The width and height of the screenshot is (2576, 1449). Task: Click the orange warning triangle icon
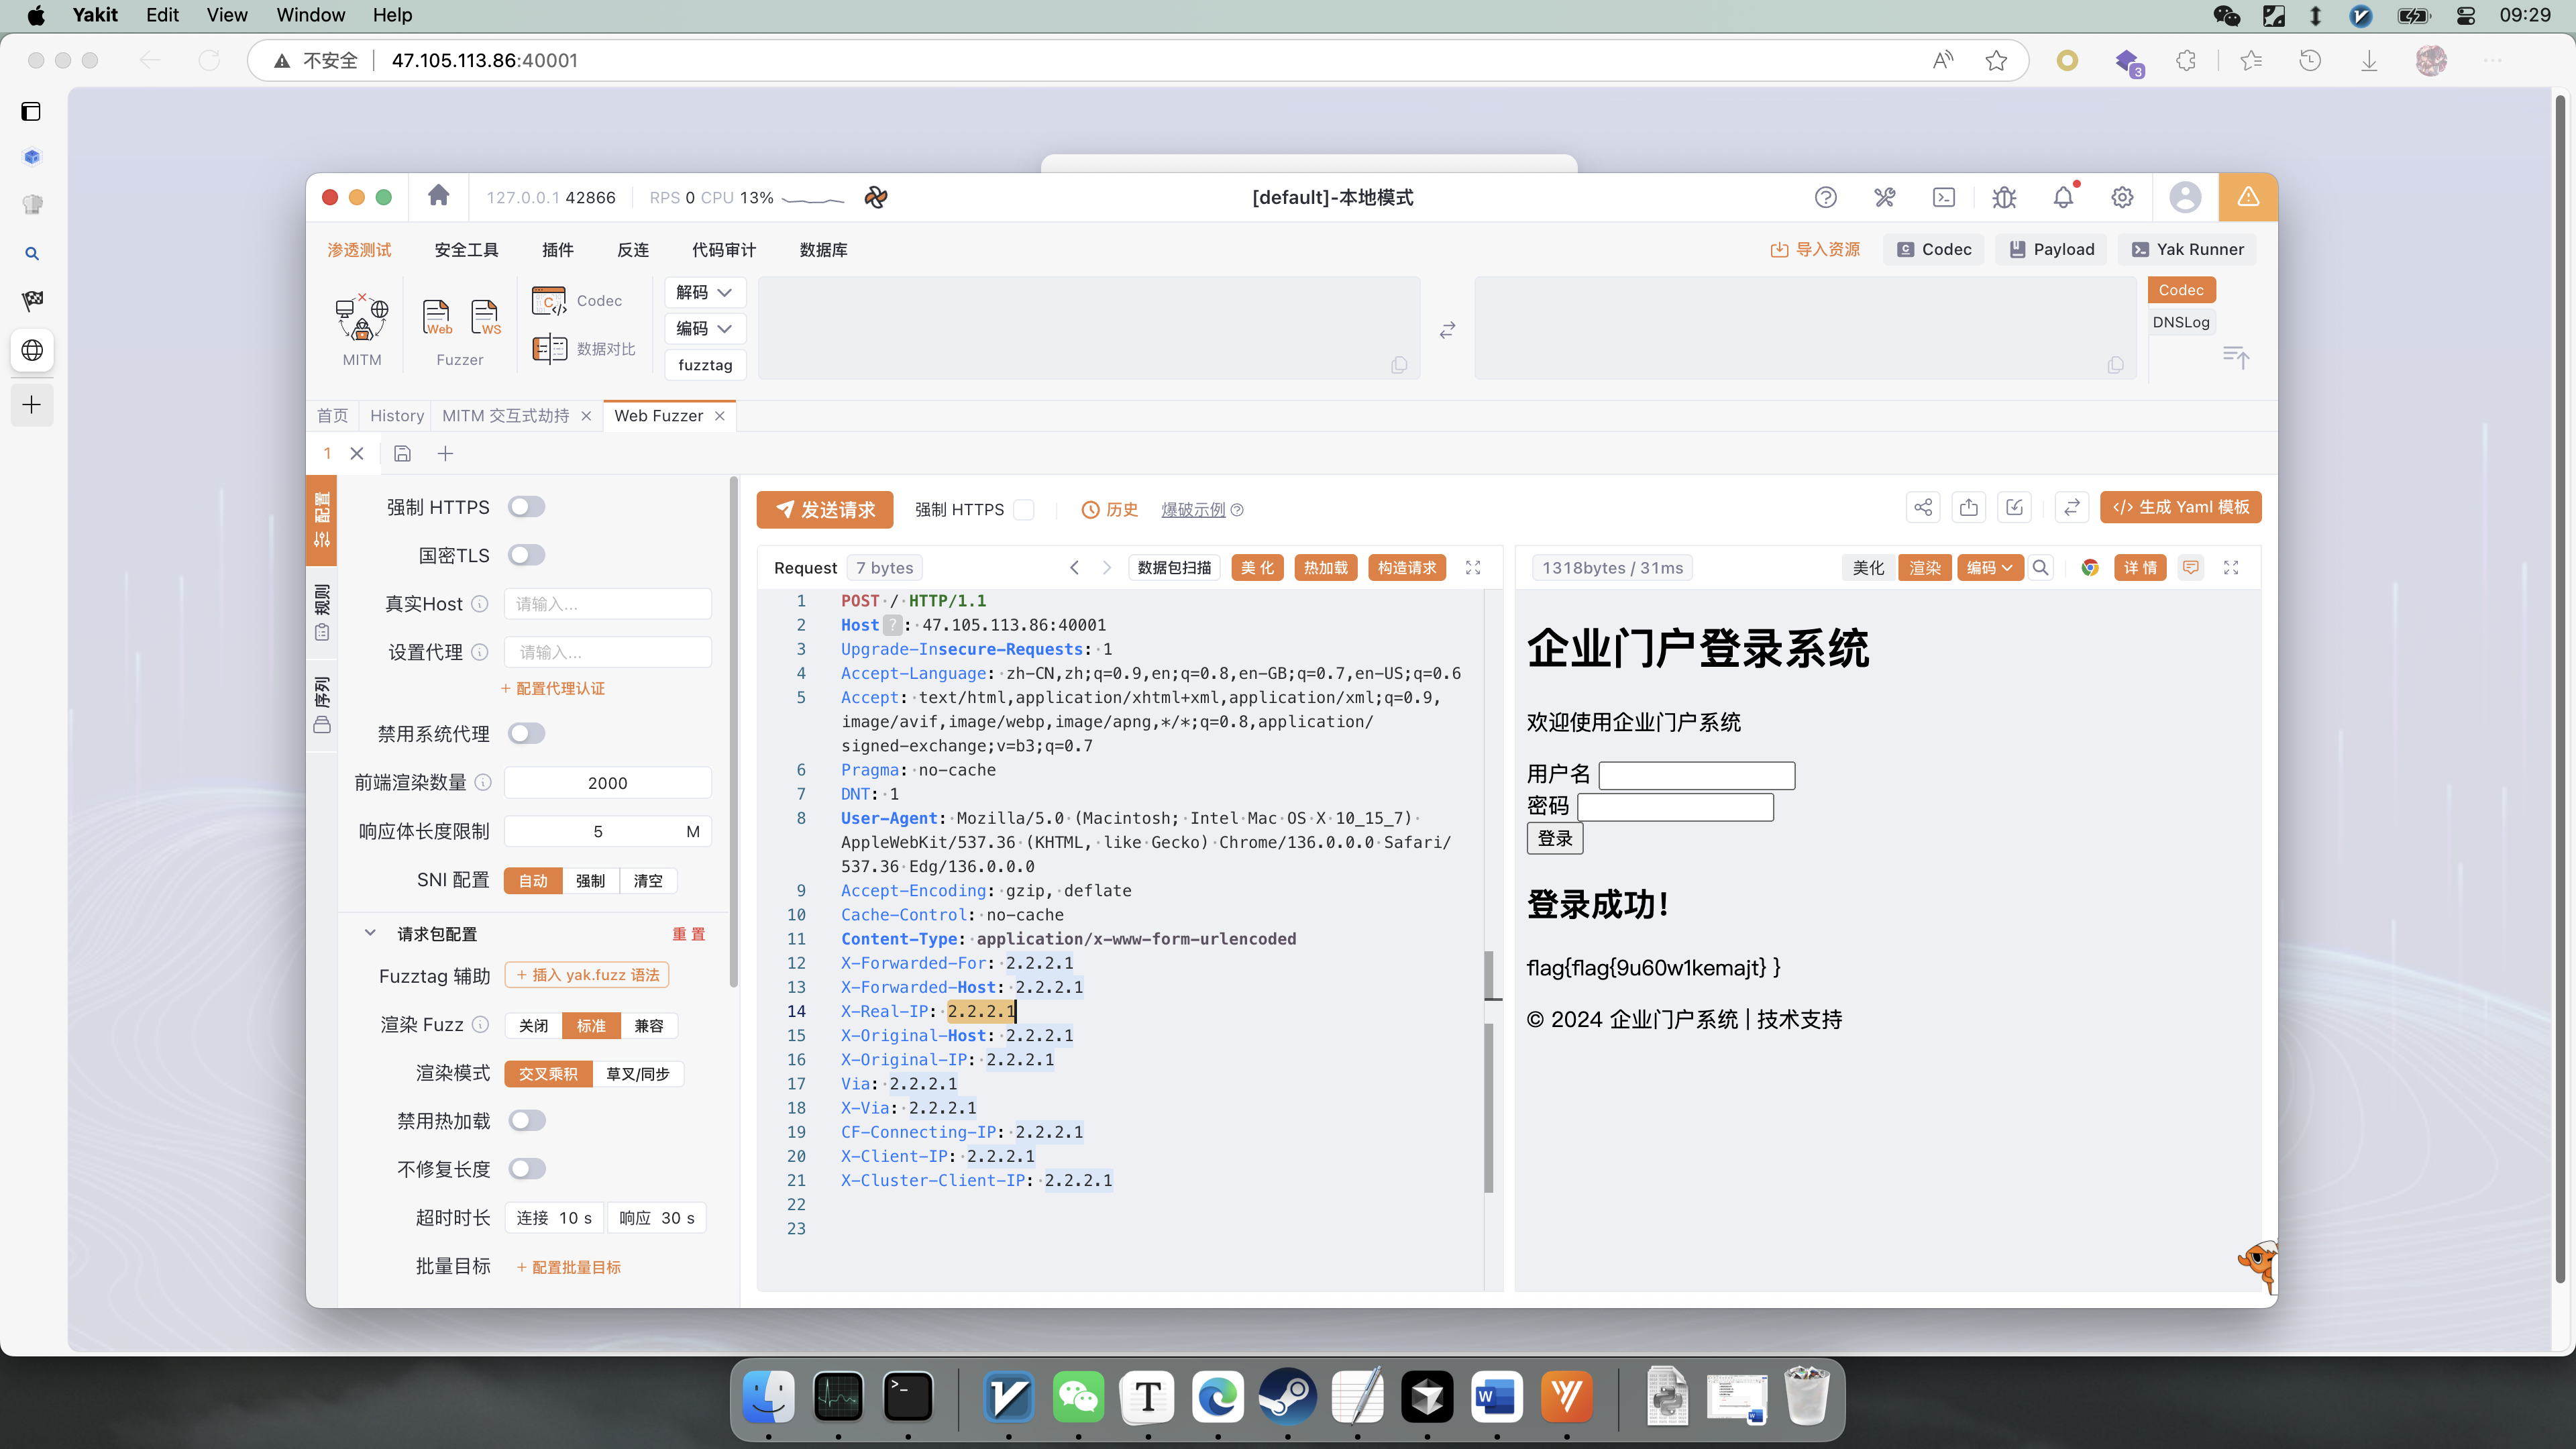[x=2248, y=197]
